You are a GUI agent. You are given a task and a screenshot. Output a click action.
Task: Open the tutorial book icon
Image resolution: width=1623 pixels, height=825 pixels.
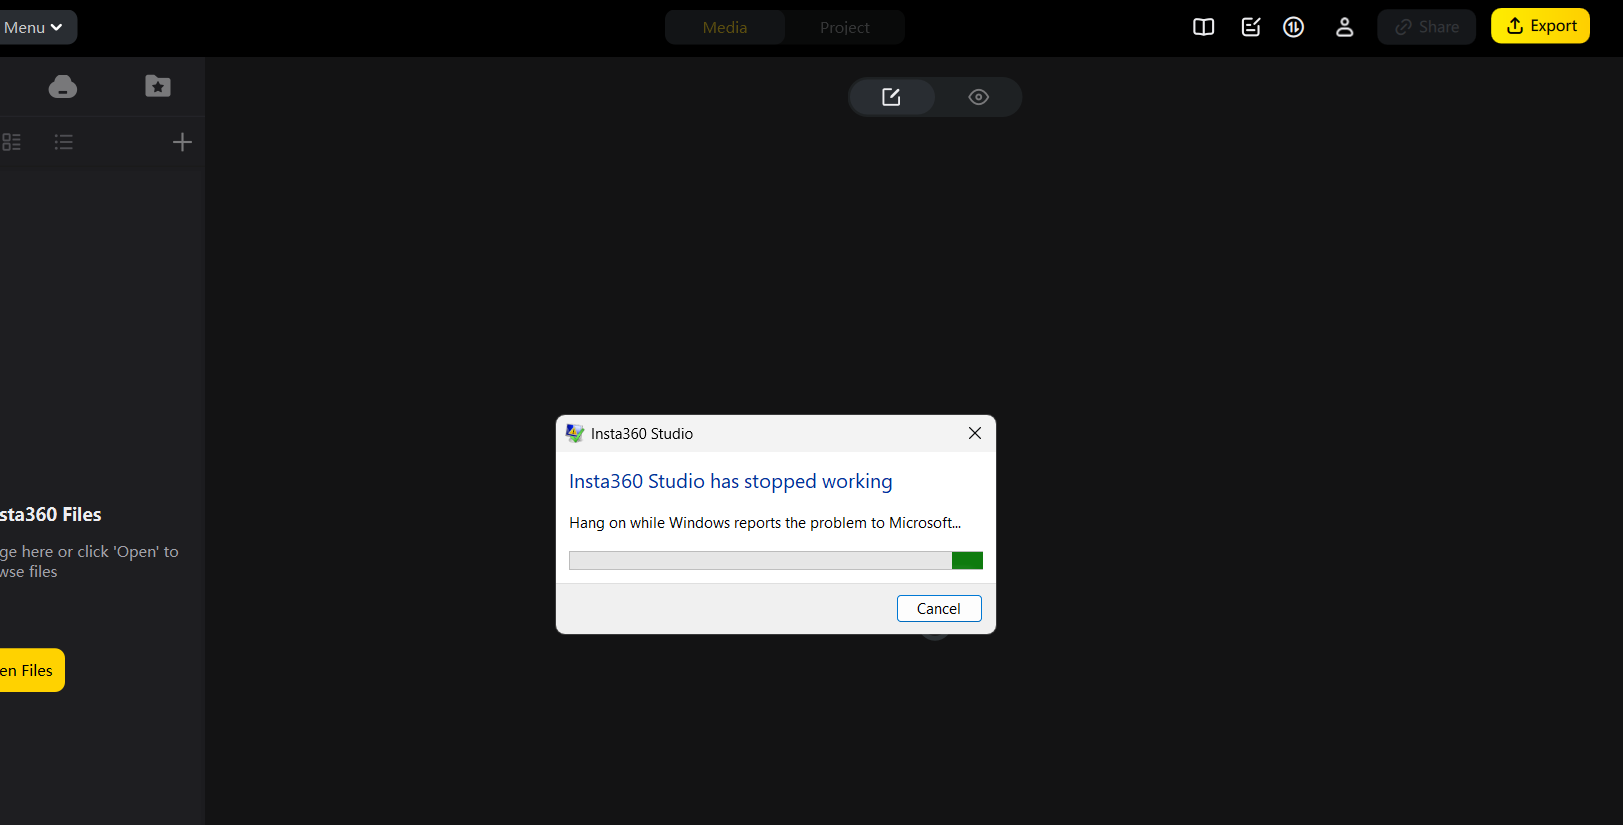pyautogui.click(x=1204, y=27)
